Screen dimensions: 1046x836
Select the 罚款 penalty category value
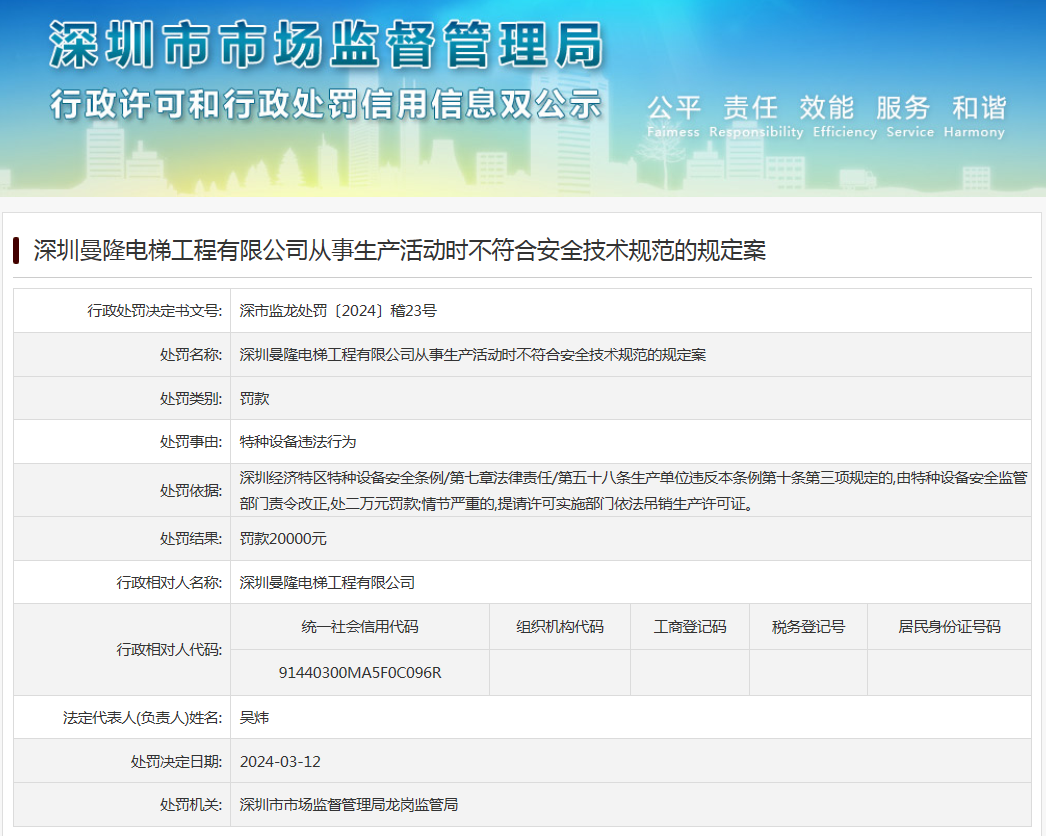pyautogui.click(x=254, y=399)
